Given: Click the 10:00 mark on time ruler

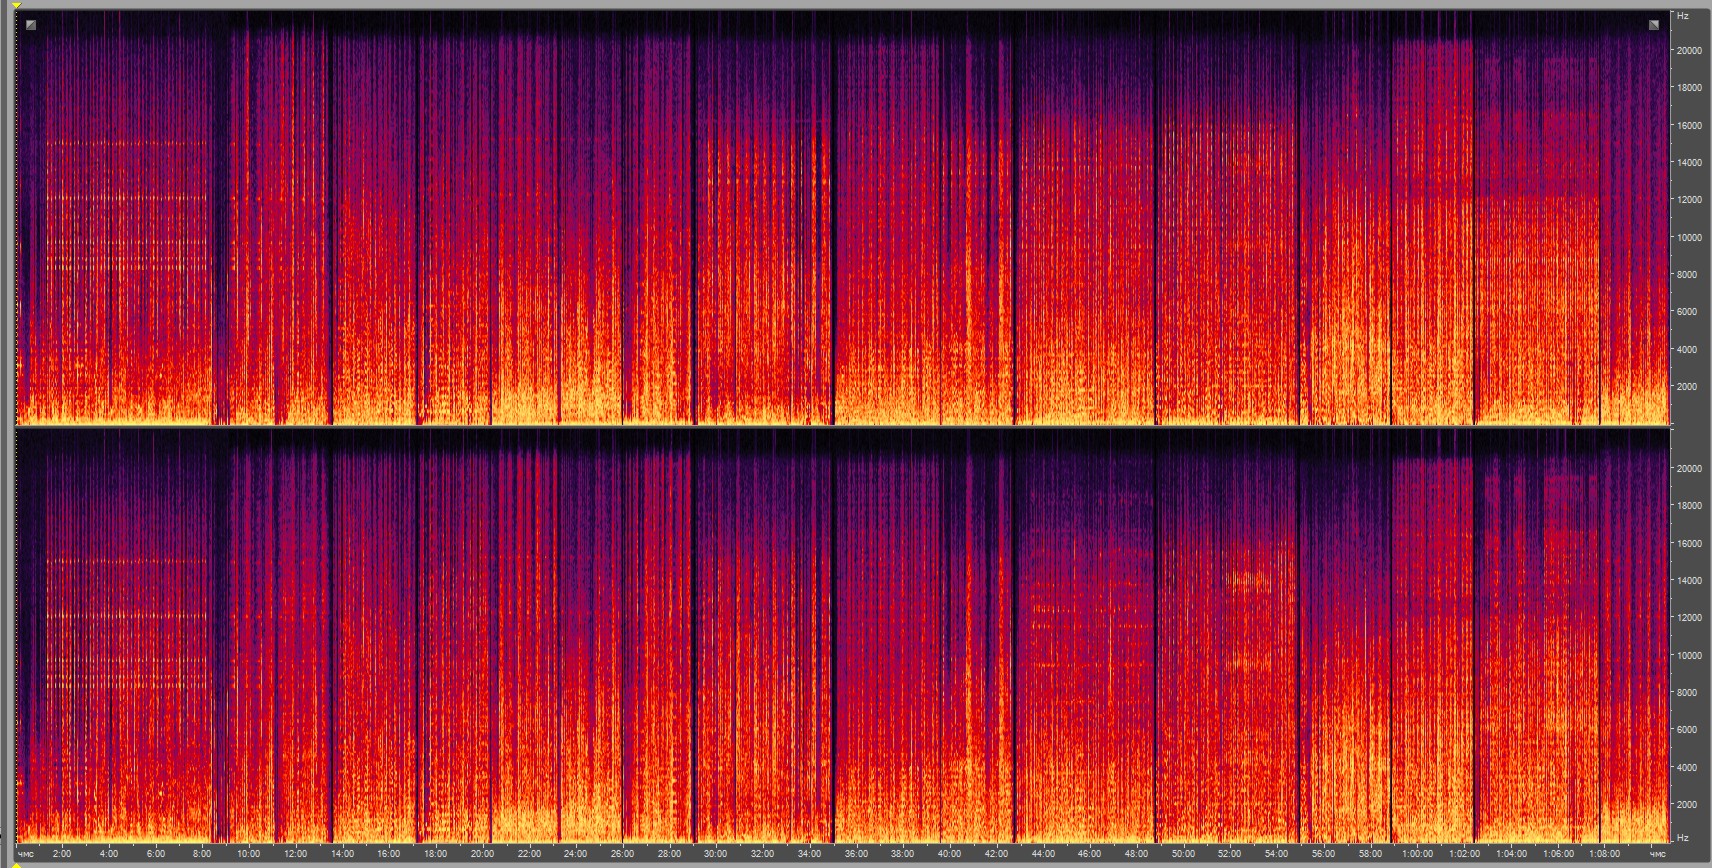Looking at the screenshot, I should coord(248,854).
